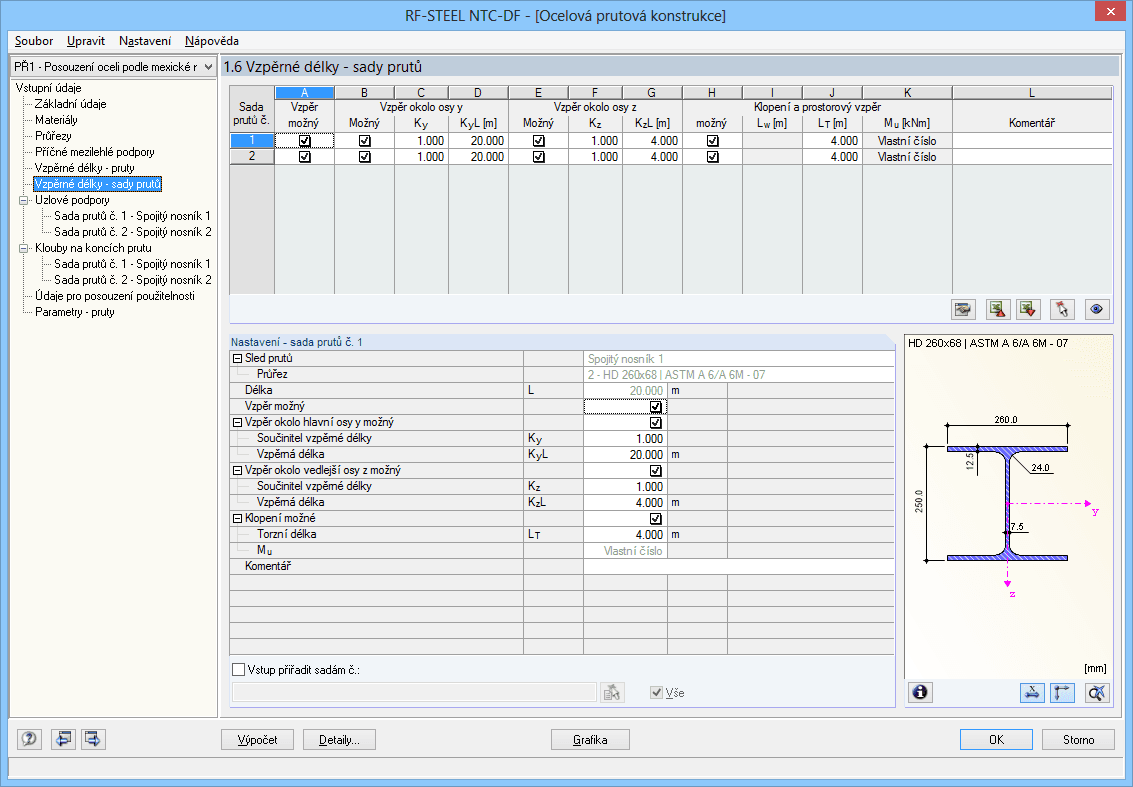Select 'Parametry - pruty' tree item
The image size is (1133, 787).
click(75, 312)
